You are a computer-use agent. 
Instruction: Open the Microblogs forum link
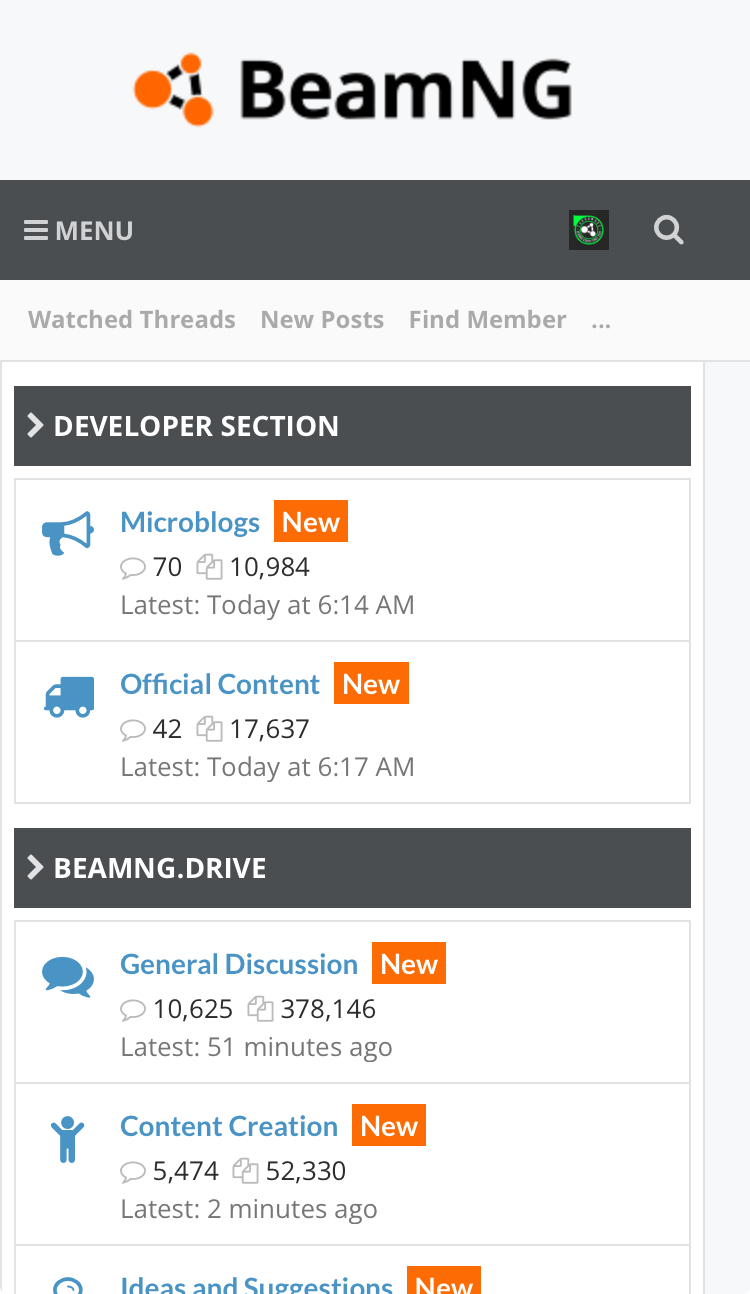(x=190, y=522)
